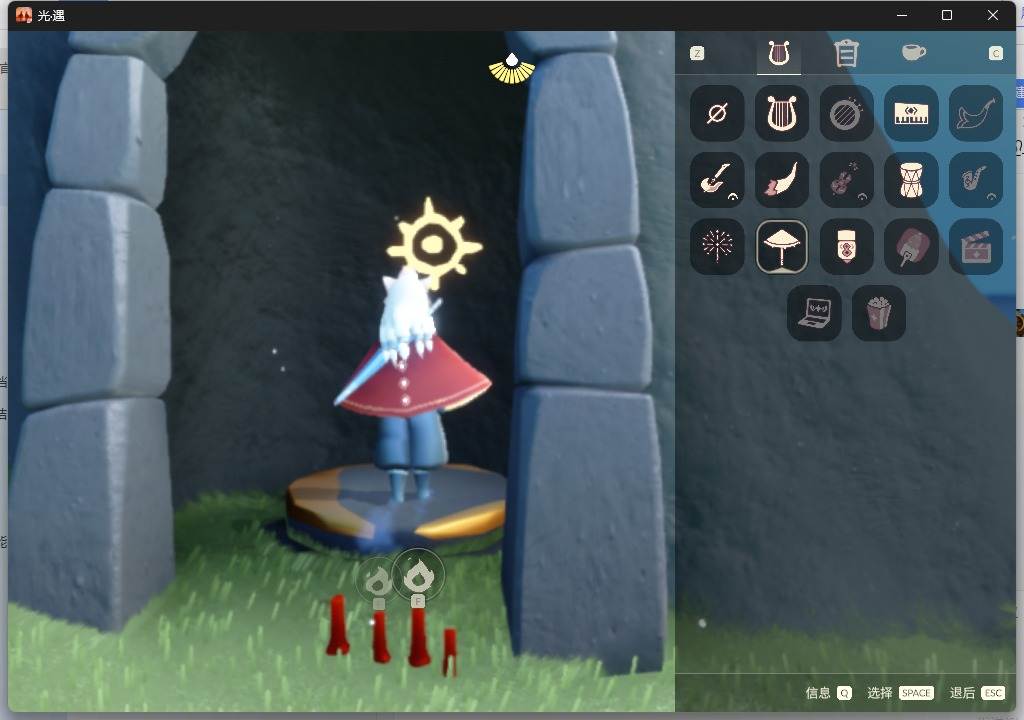The height and width of the screenshot is (720, 1024).
Task: Select the empty 'none' item slot
Action: (x=717, y=114)
